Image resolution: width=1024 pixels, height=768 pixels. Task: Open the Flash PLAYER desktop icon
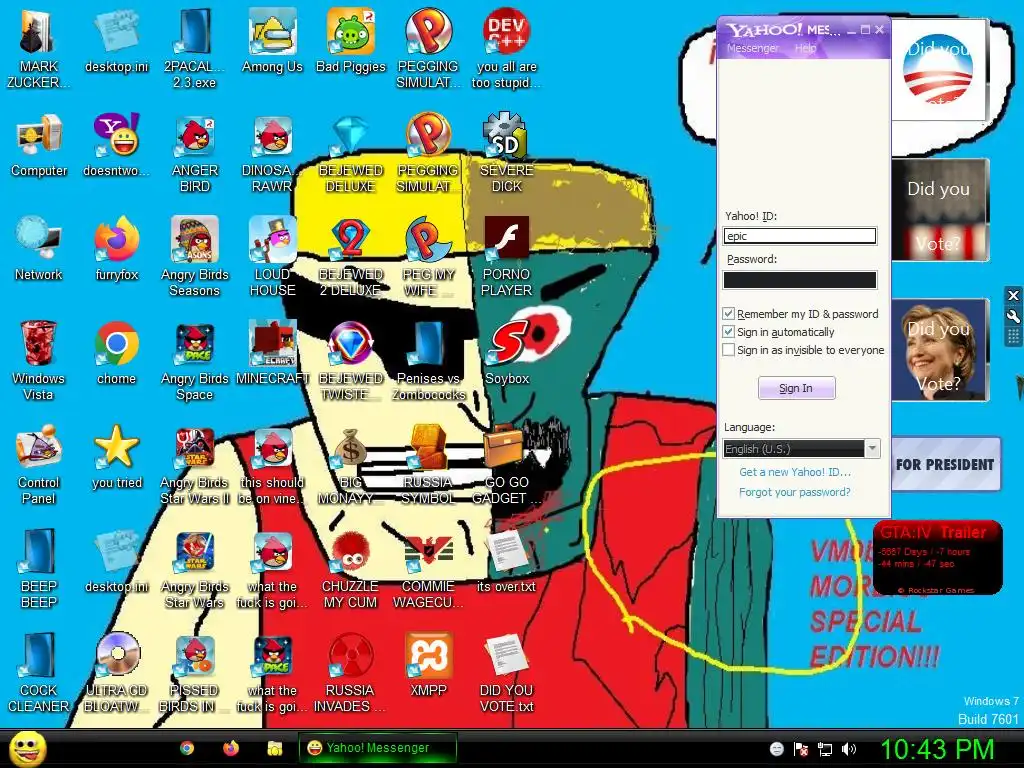[x=507, y=256]
